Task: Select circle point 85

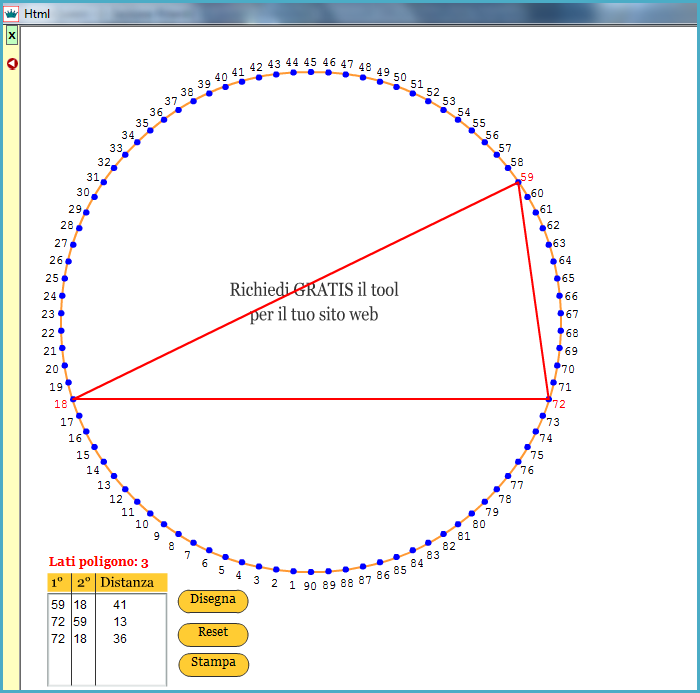Action: click(396, 557)
